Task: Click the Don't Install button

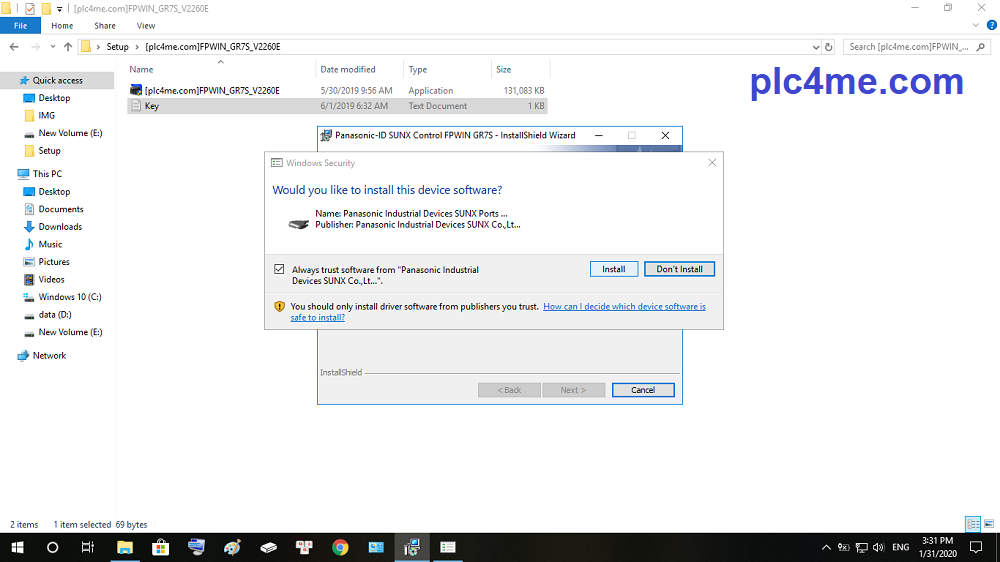Action: pyautogui.click(x=679, y=269)
